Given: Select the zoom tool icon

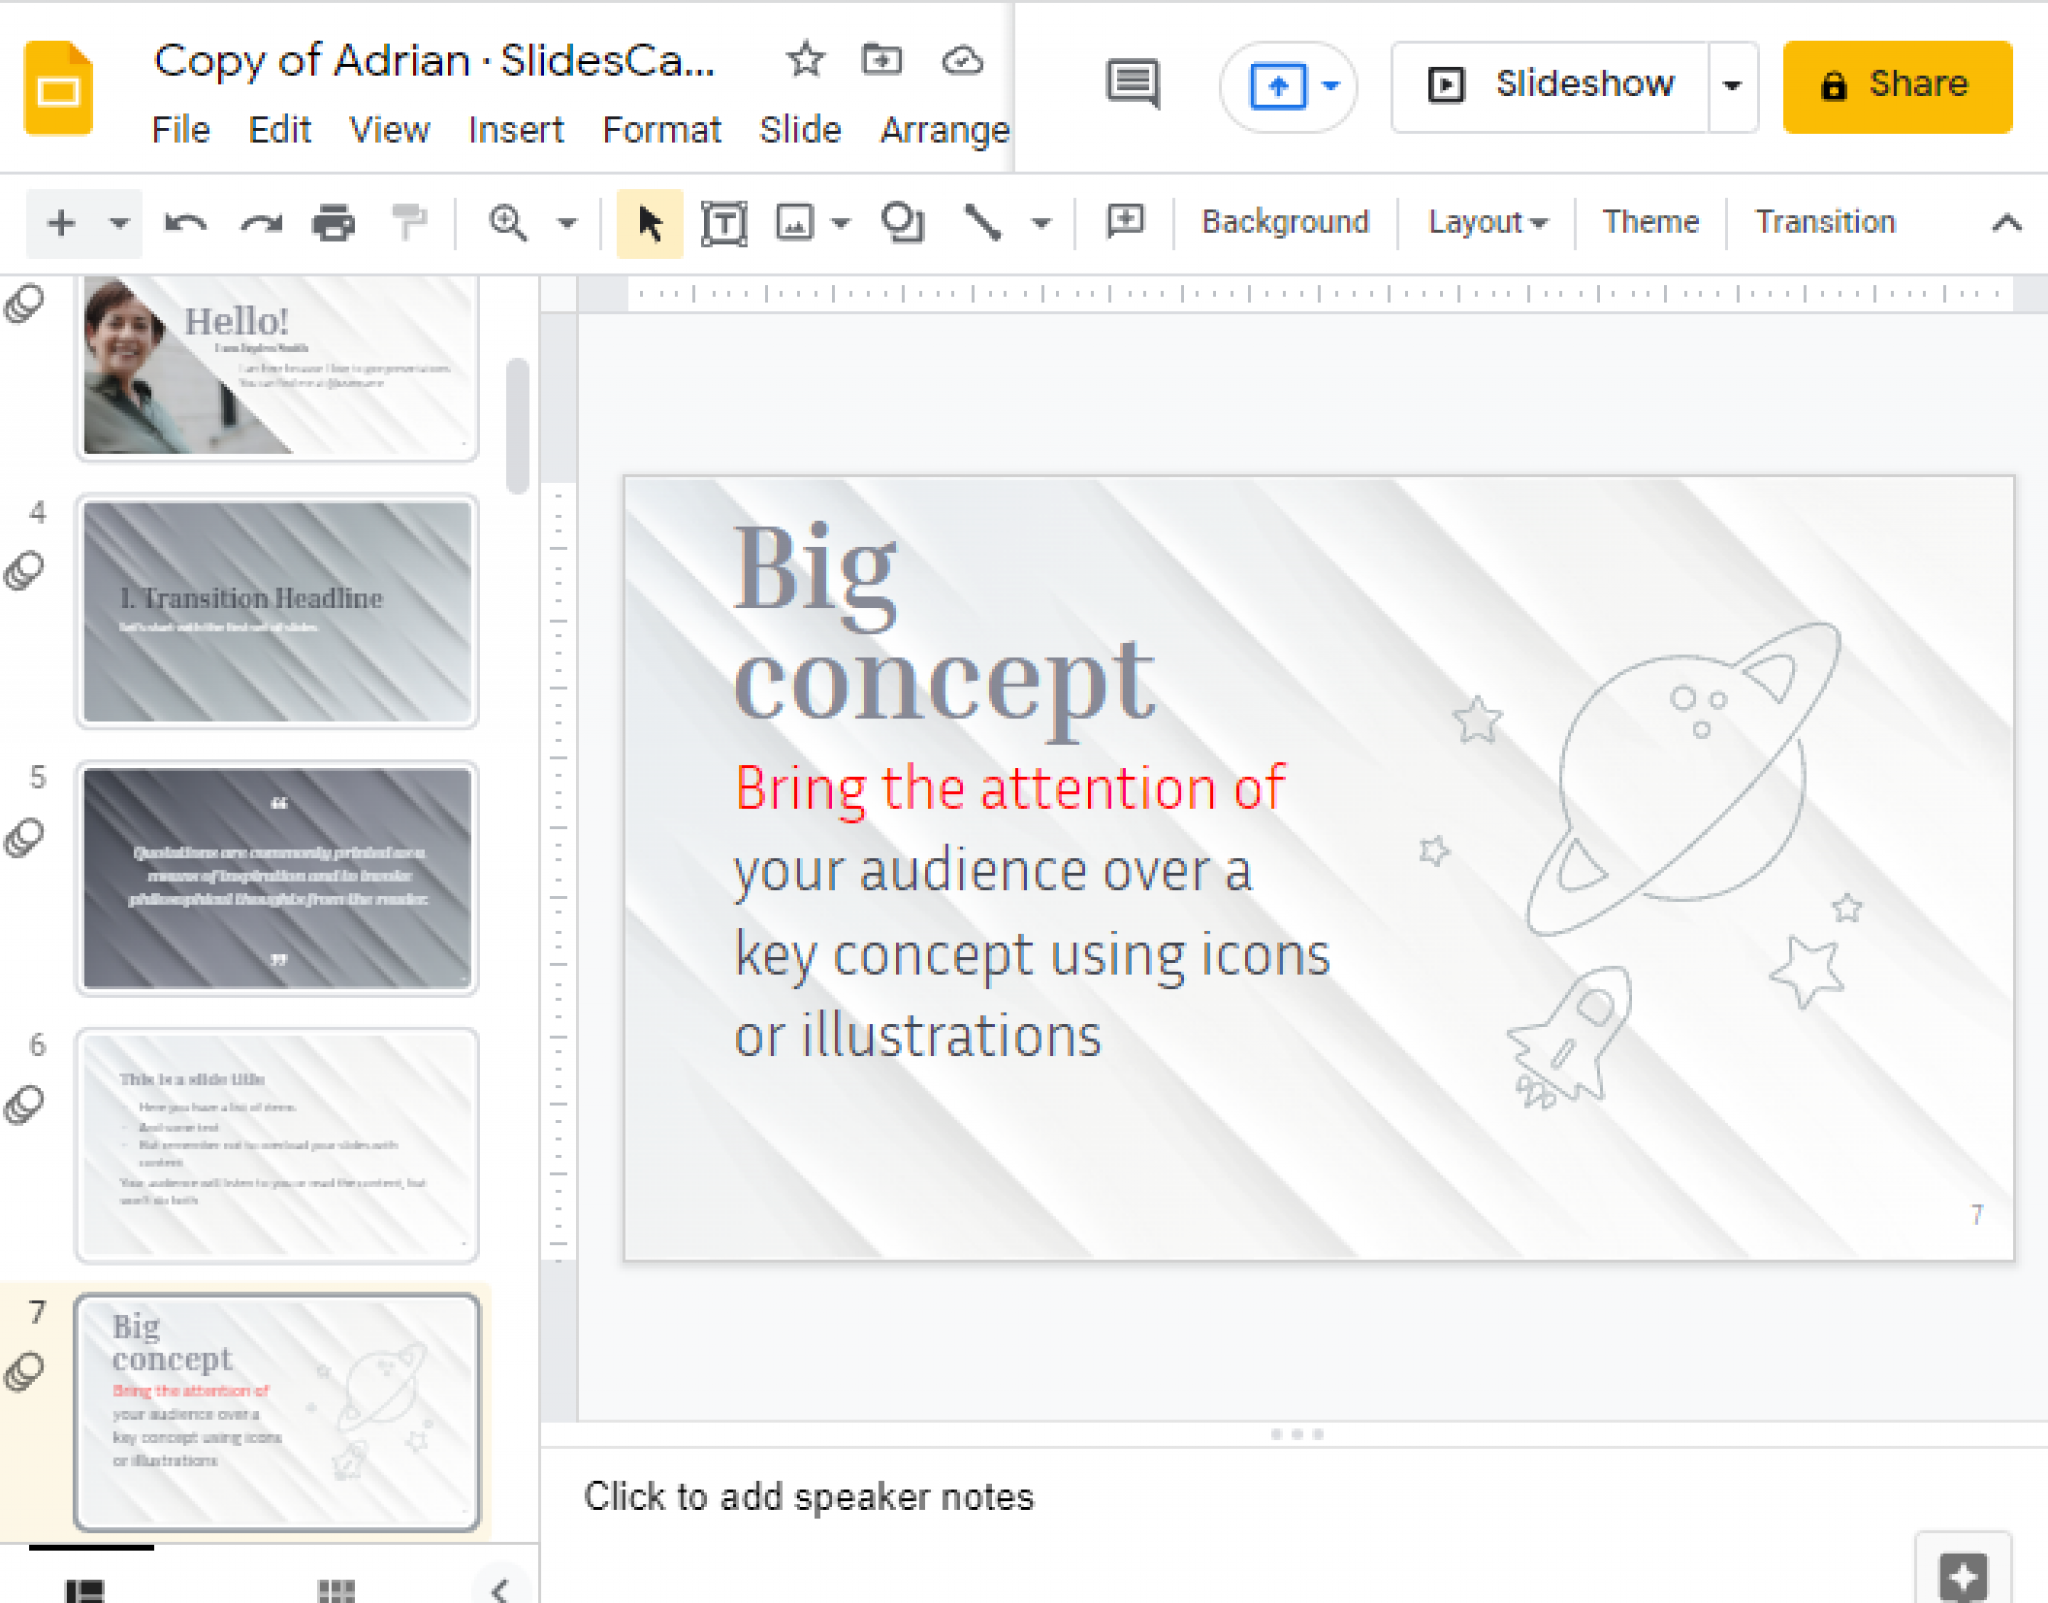Looking at the screenshot, I should [507, 221].
